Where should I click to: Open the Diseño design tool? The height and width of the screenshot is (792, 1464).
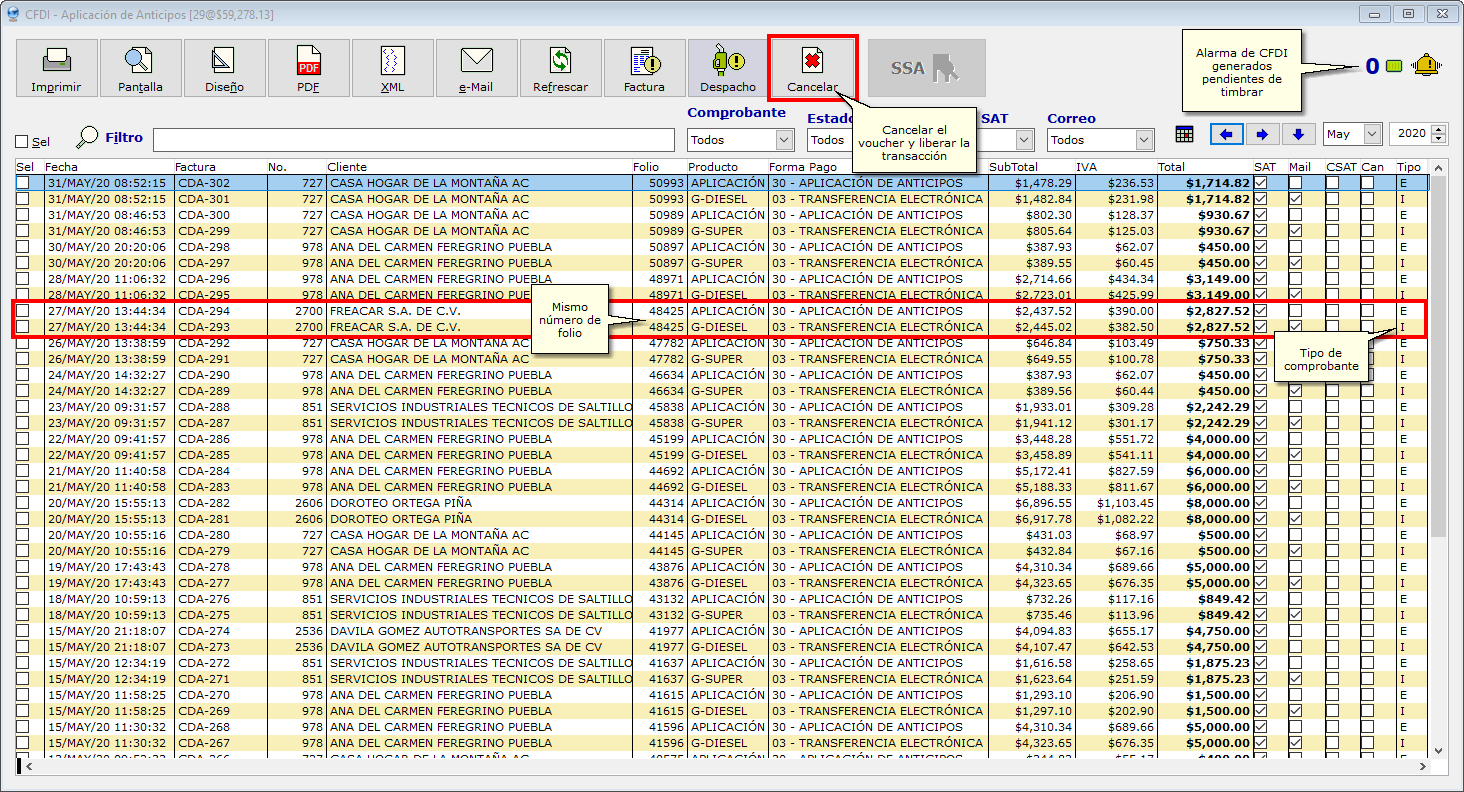tap(224, 68)
